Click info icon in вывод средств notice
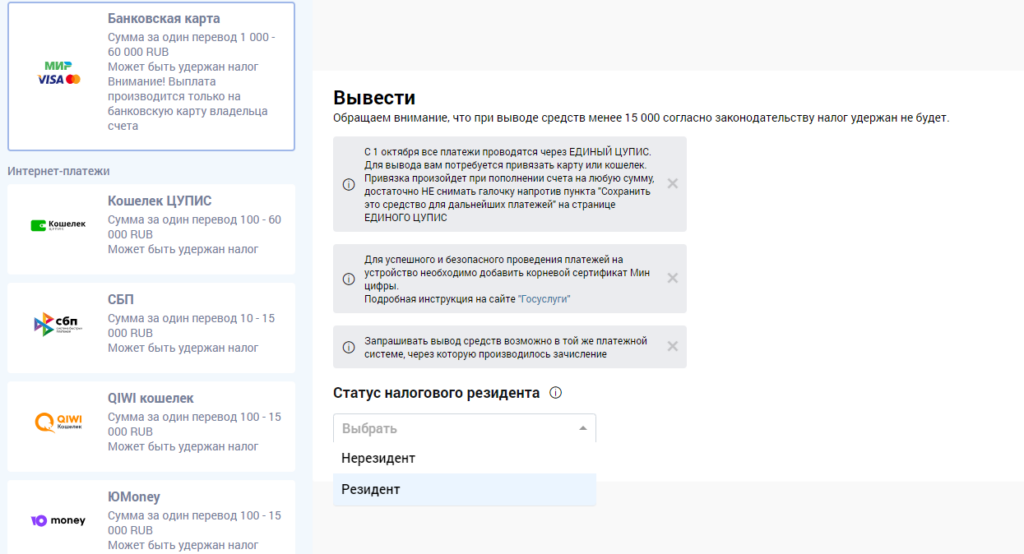This screenshot has width=1024, height=554. (x=349, y=348)
